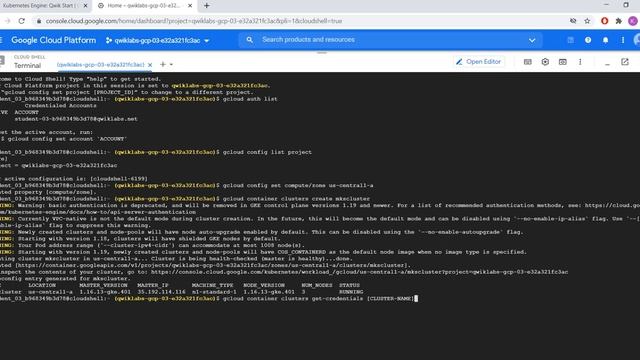This screenshot has height=360, width=640.
Task: Click the Cloud Shell resize handle bar
Action: pyautogui.click(x=322, y=53)
